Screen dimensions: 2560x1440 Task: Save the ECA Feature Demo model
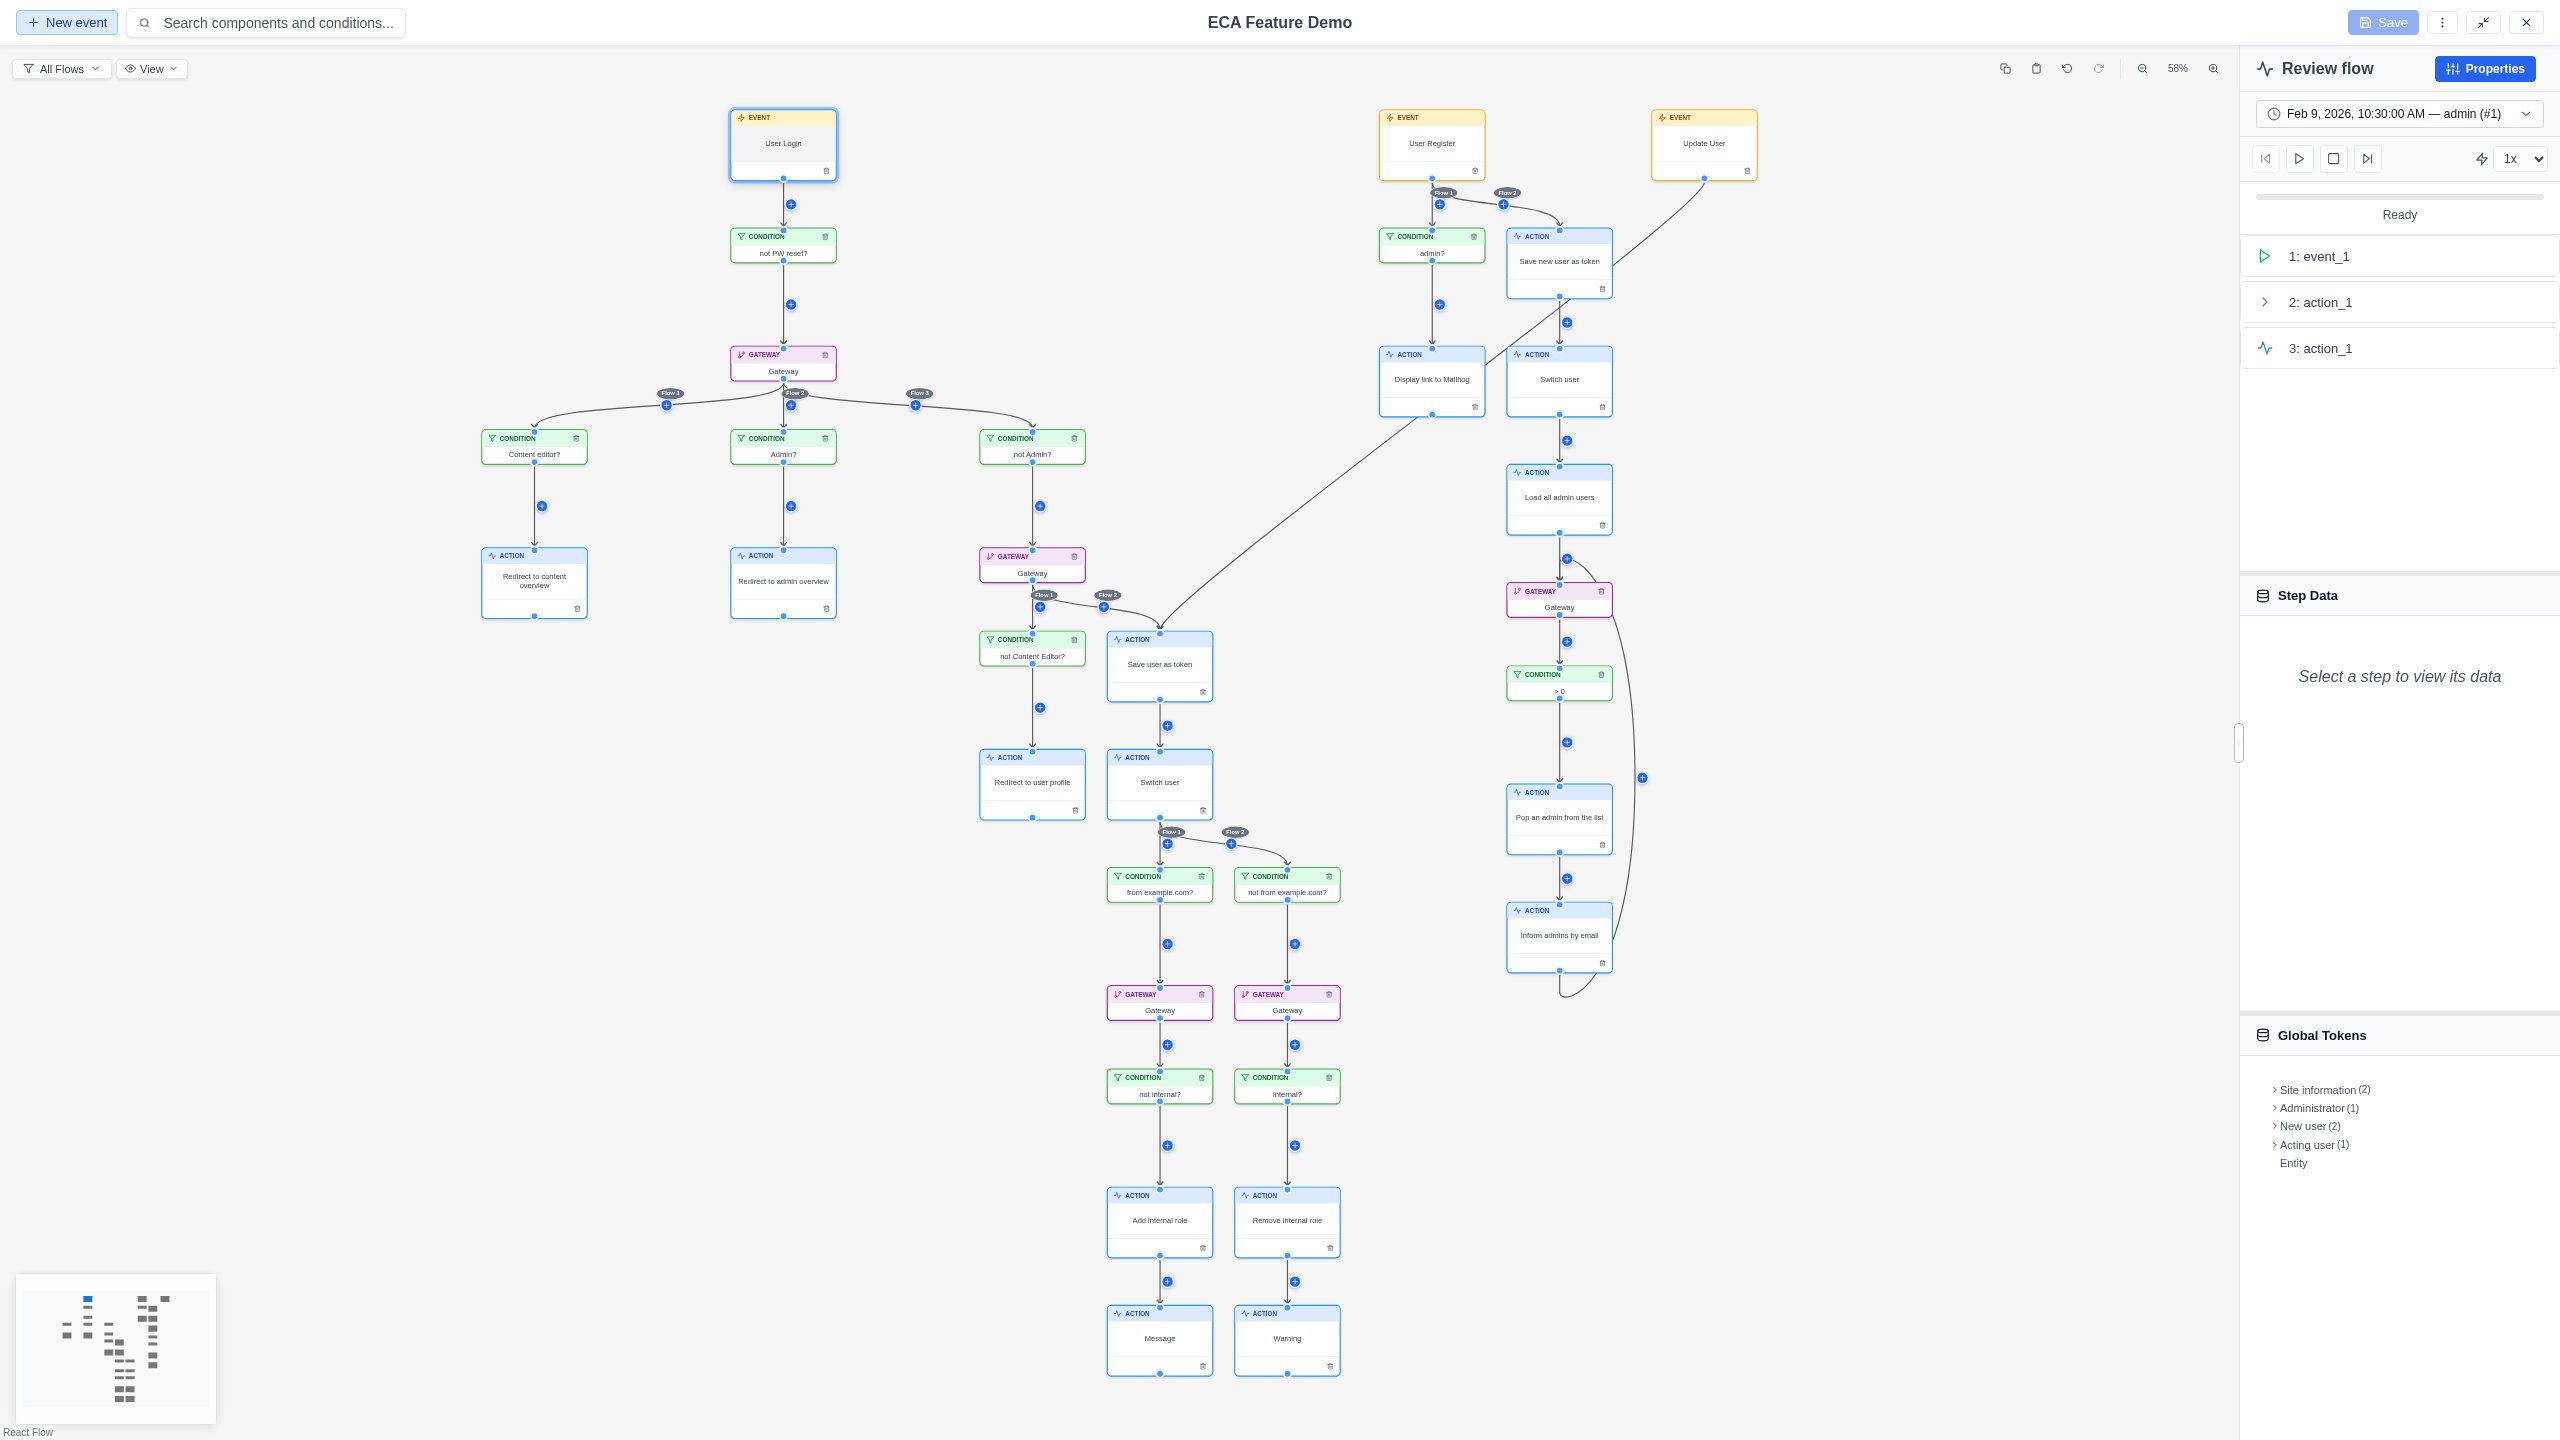pyautogui.click(x=2383, y=23)
